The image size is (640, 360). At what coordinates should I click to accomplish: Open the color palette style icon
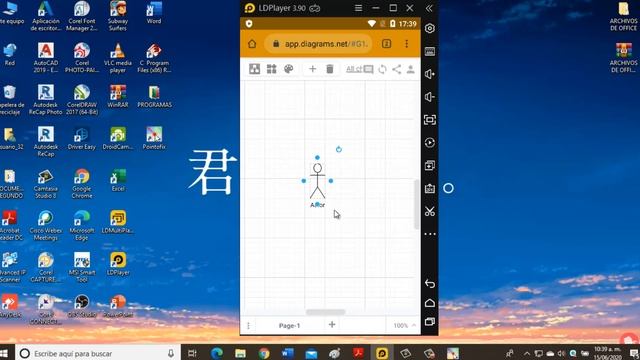pos(289,69)
